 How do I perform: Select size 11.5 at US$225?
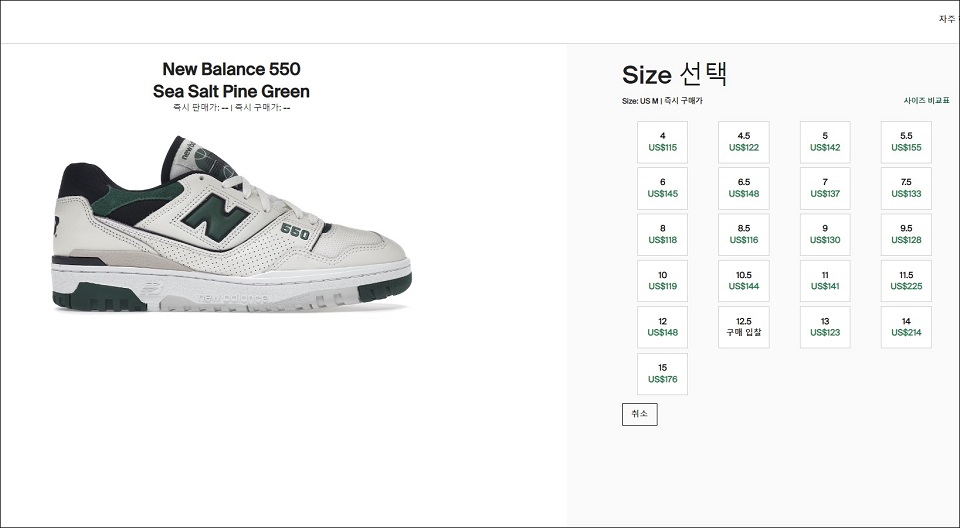[x=906, y=281]
